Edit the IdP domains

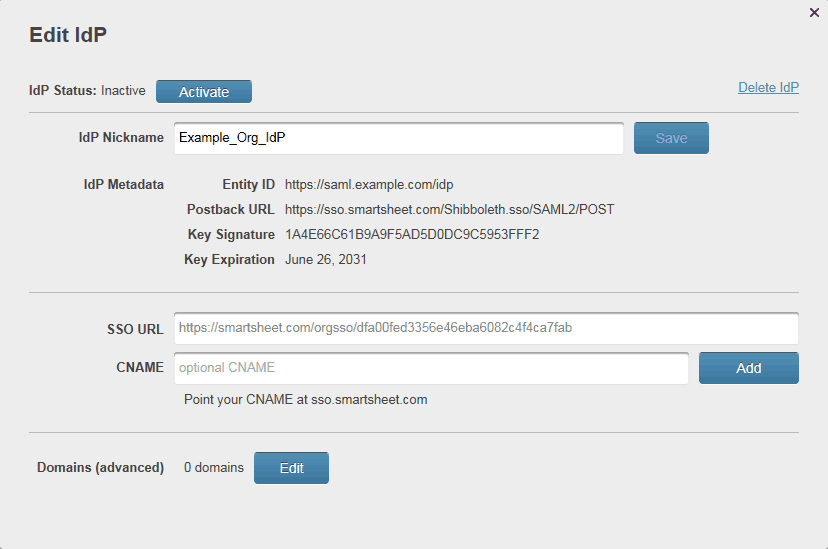pos(291,468)
